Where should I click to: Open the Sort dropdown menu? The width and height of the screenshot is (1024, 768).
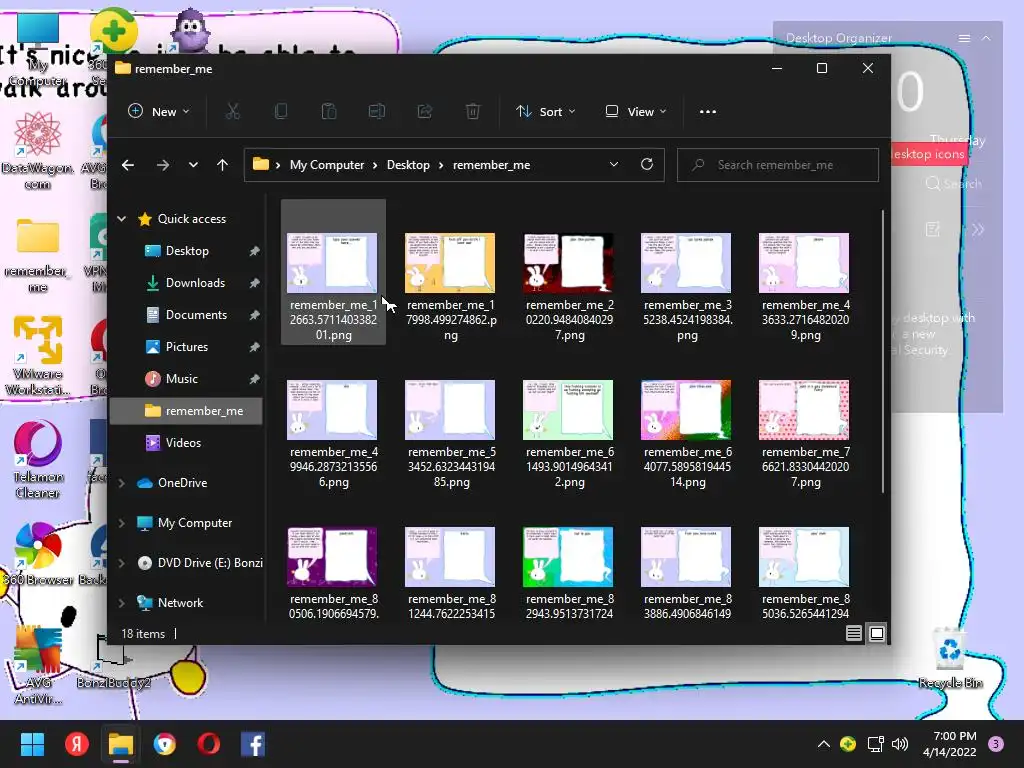(545, 112)
